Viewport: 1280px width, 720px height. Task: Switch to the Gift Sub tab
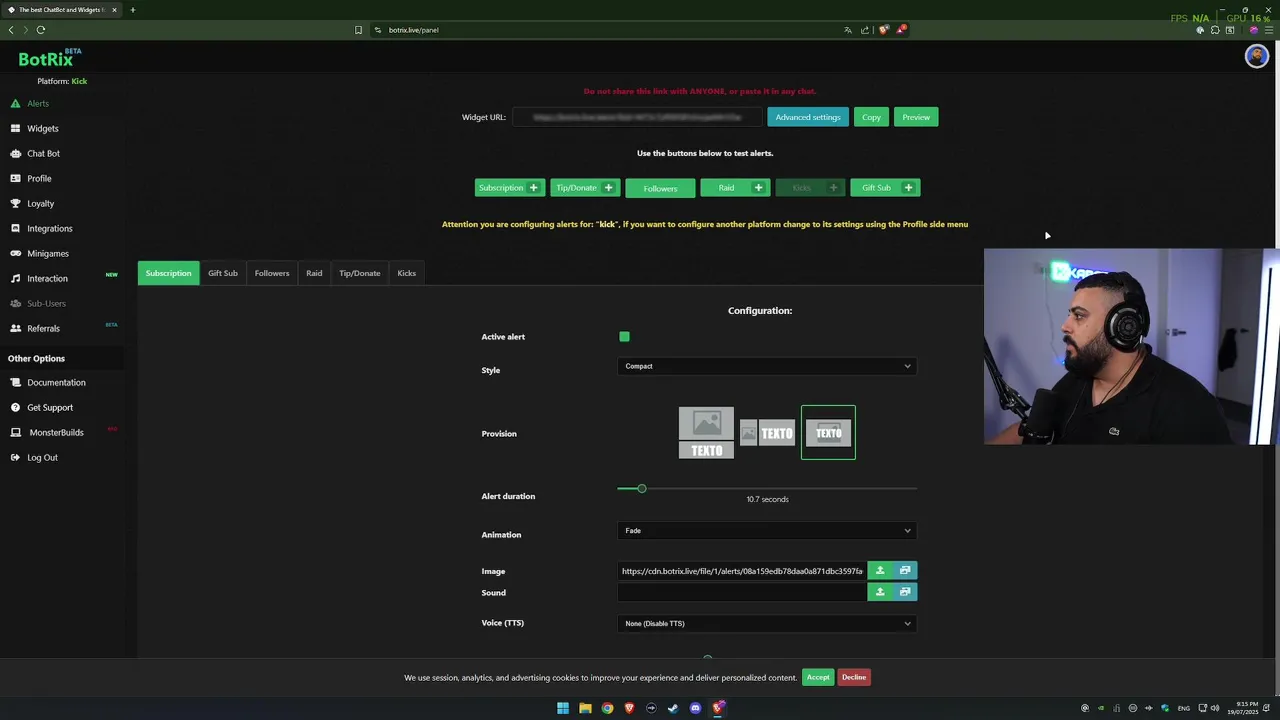click(x=223, y=273)
